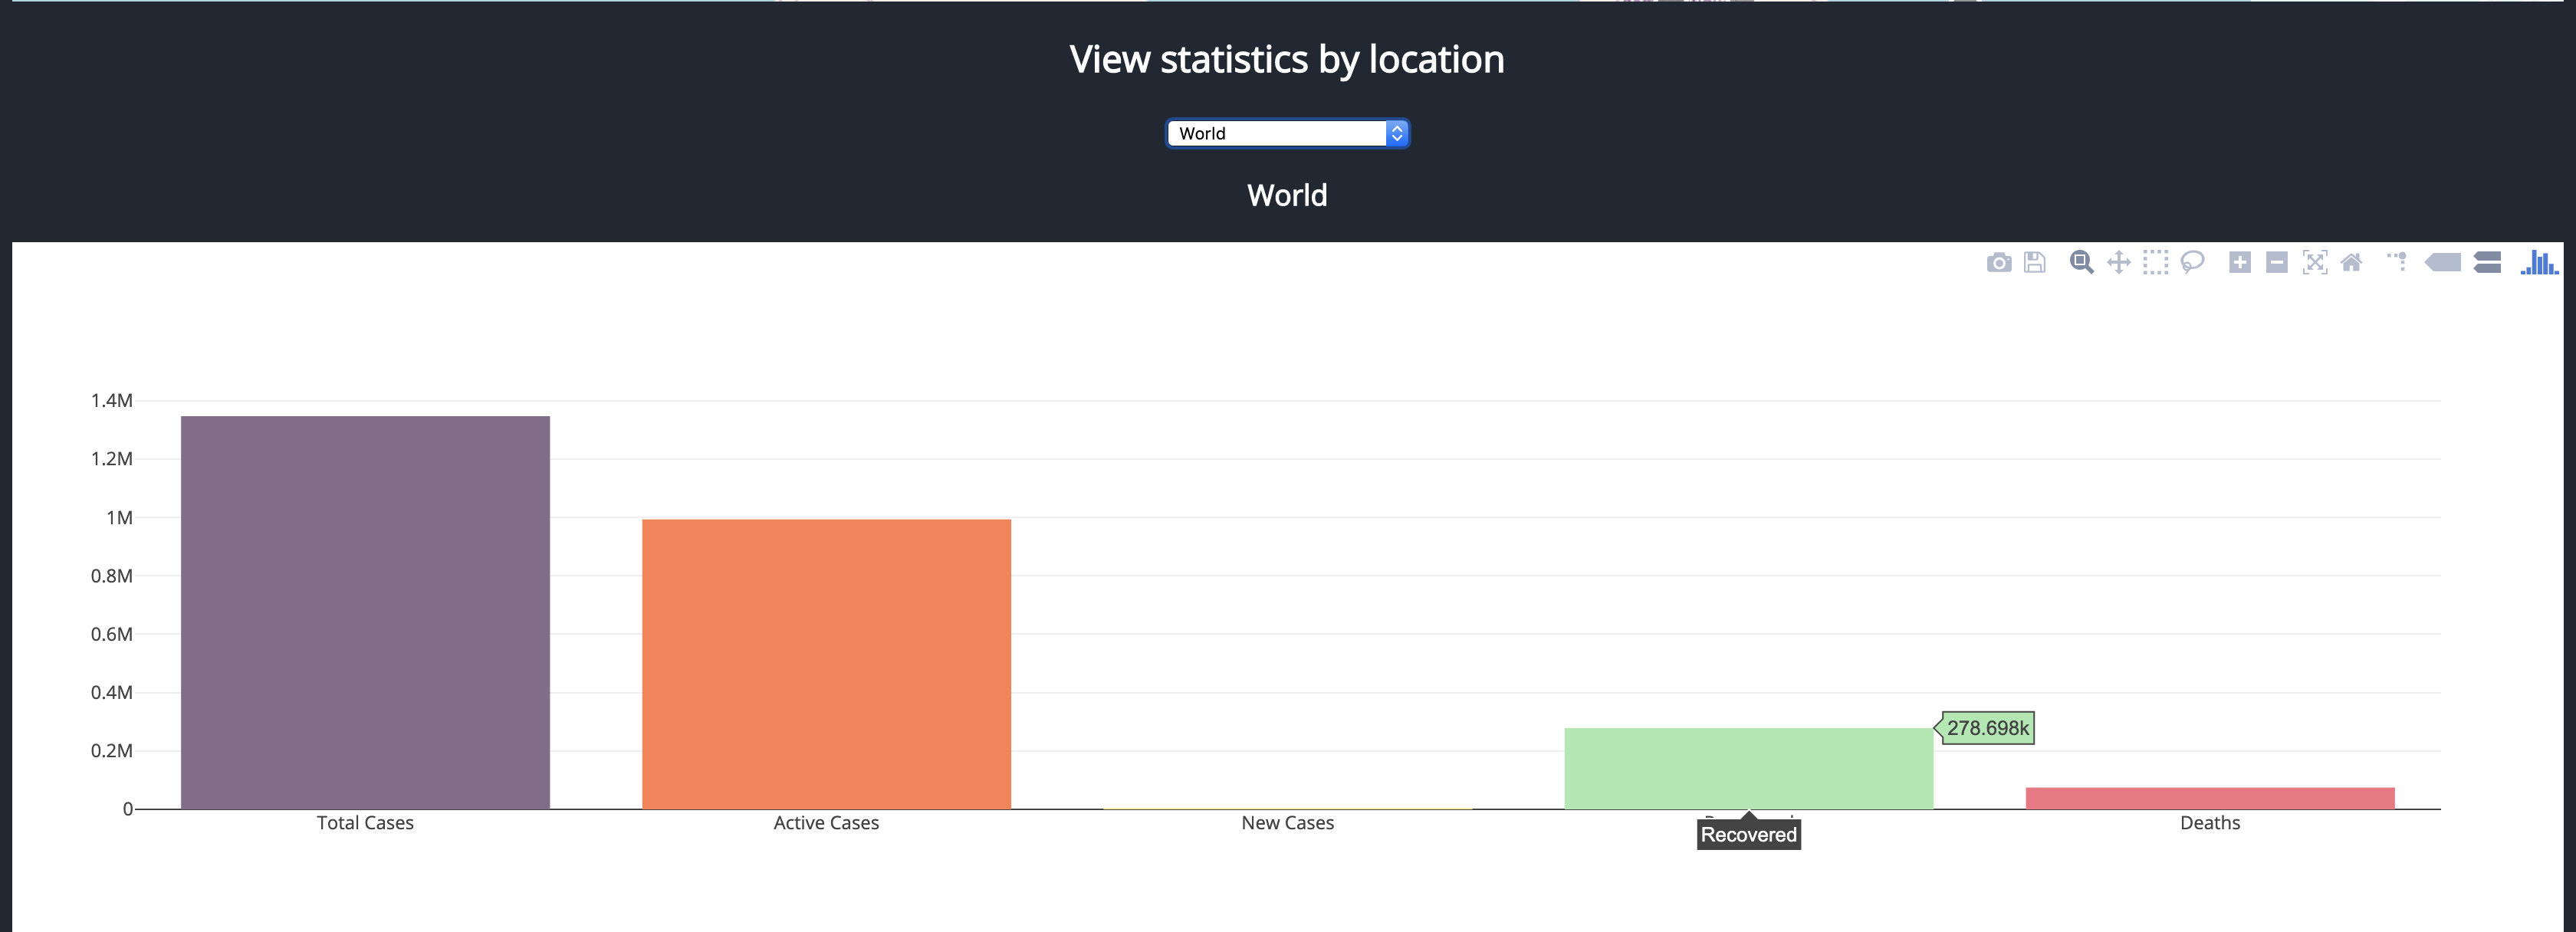Click the location dropdown arrow stepper
The height and width of the screenshot is (932, 2576).
coord(1397,133)
